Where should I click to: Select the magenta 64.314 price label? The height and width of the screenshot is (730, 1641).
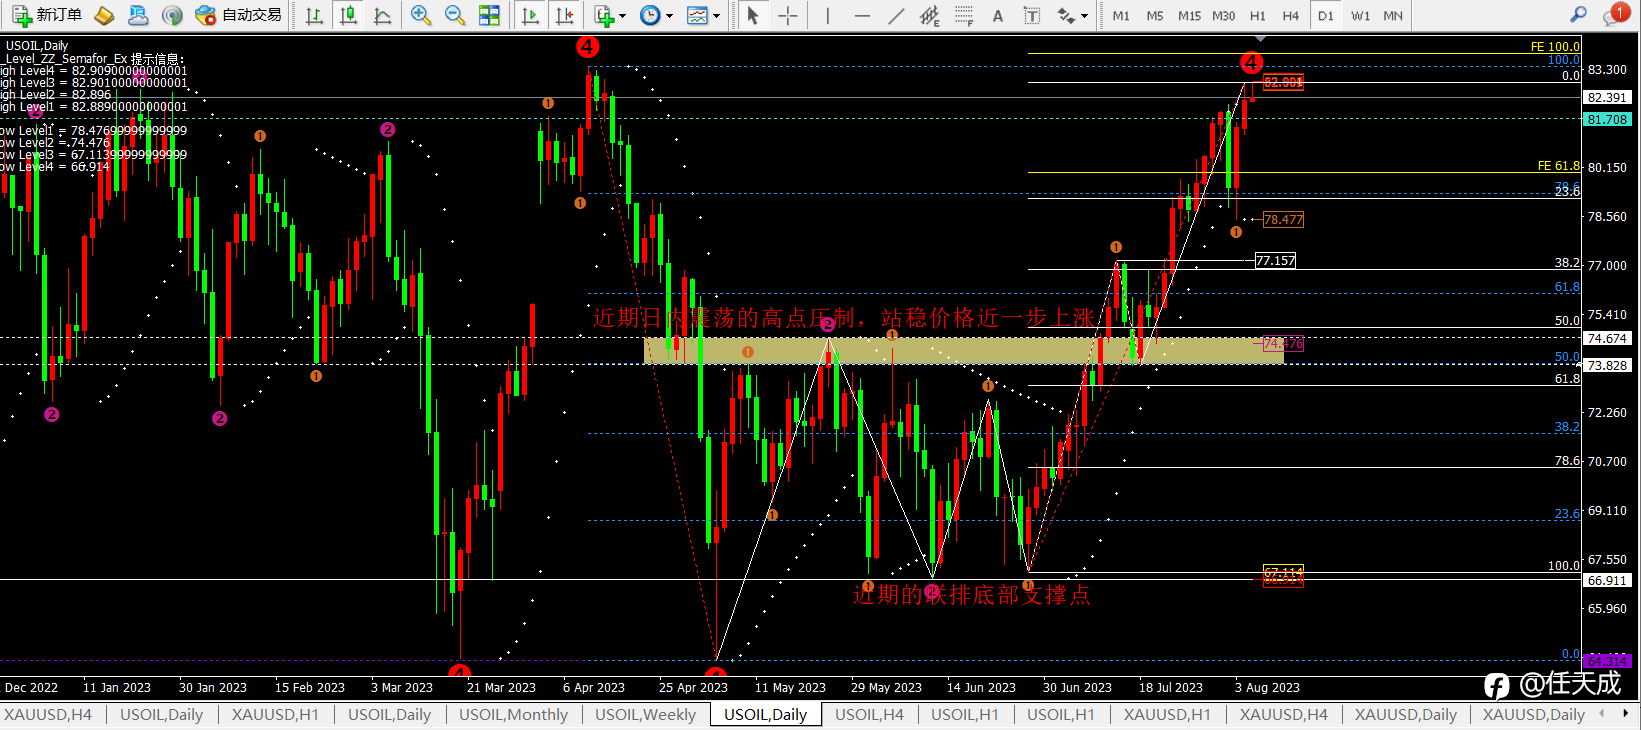tap(1607, 661)
